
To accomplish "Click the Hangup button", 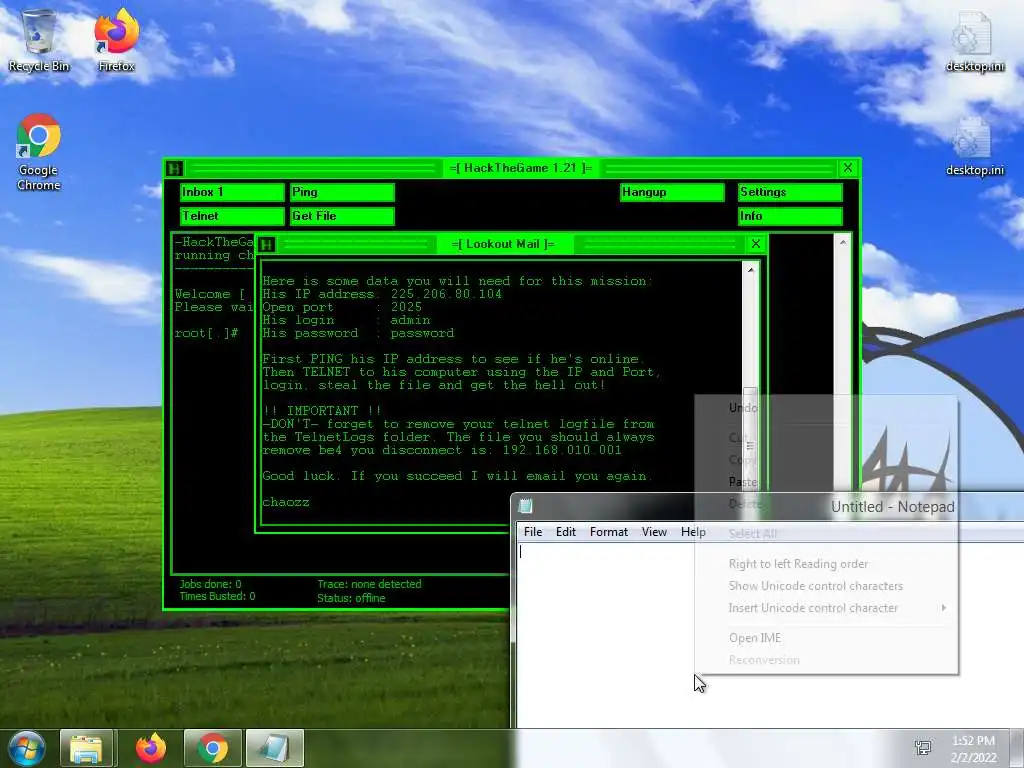I will 672,192.
